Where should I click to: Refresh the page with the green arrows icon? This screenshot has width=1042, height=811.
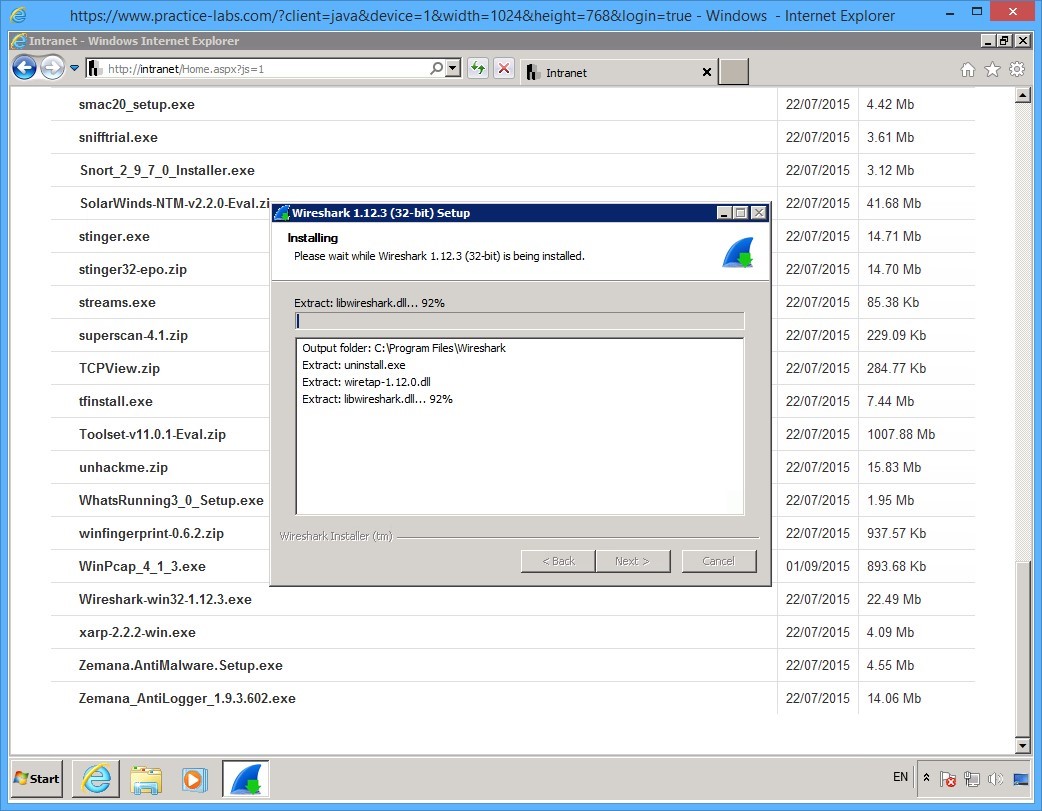click(478, 68)
